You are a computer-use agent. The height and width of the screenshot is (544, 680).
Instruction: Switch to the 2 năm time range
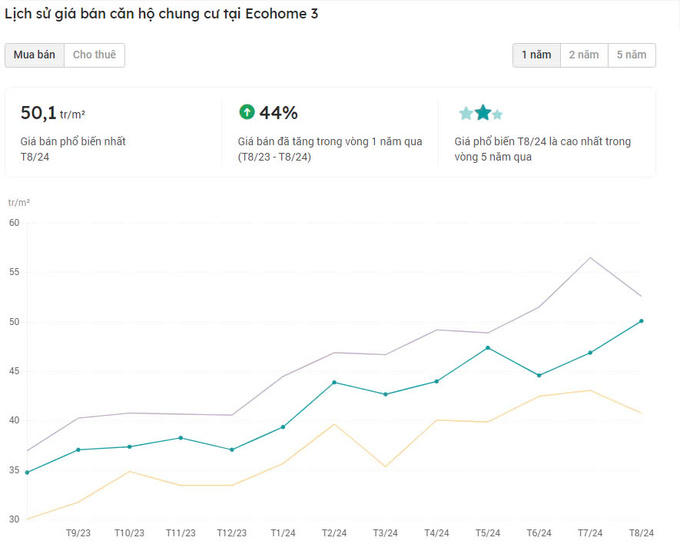tap(584, 55)
